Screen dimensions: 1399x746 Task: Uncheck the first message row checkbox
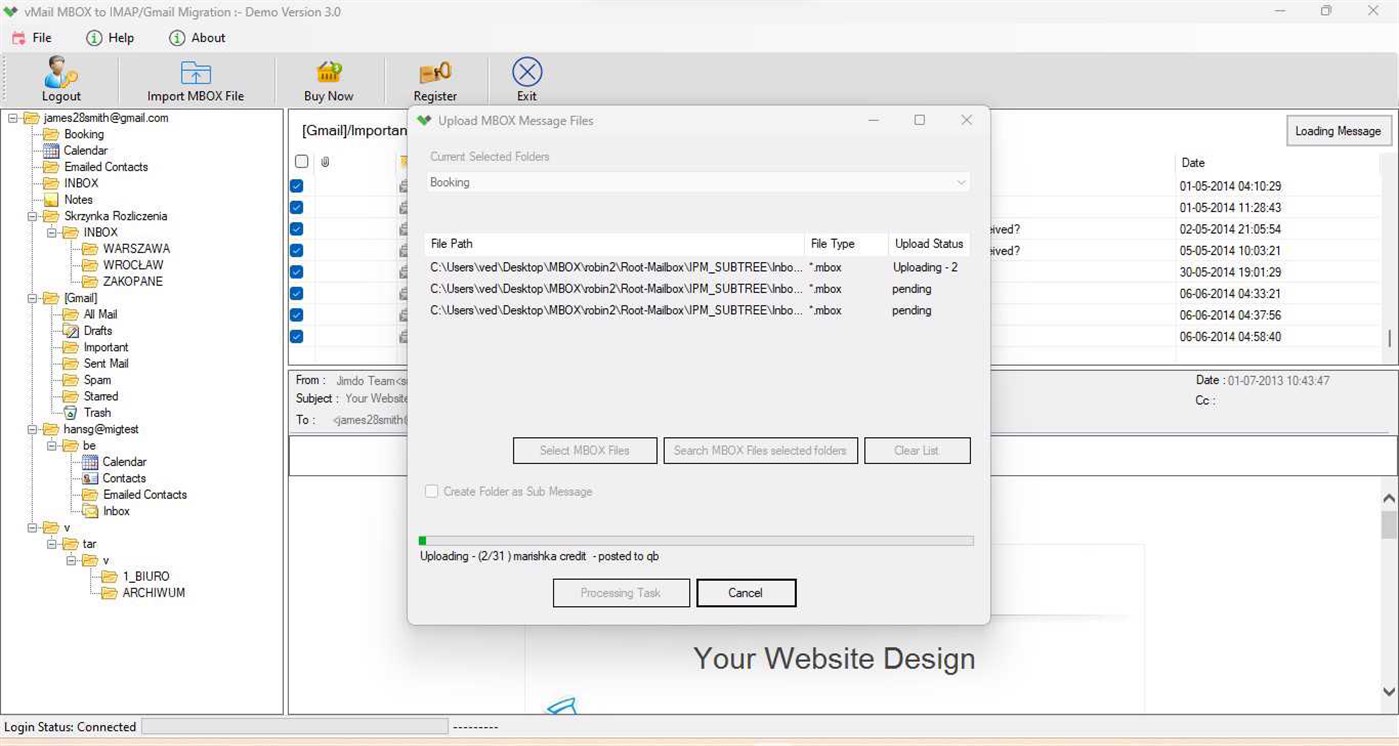(x=296, y=185)
